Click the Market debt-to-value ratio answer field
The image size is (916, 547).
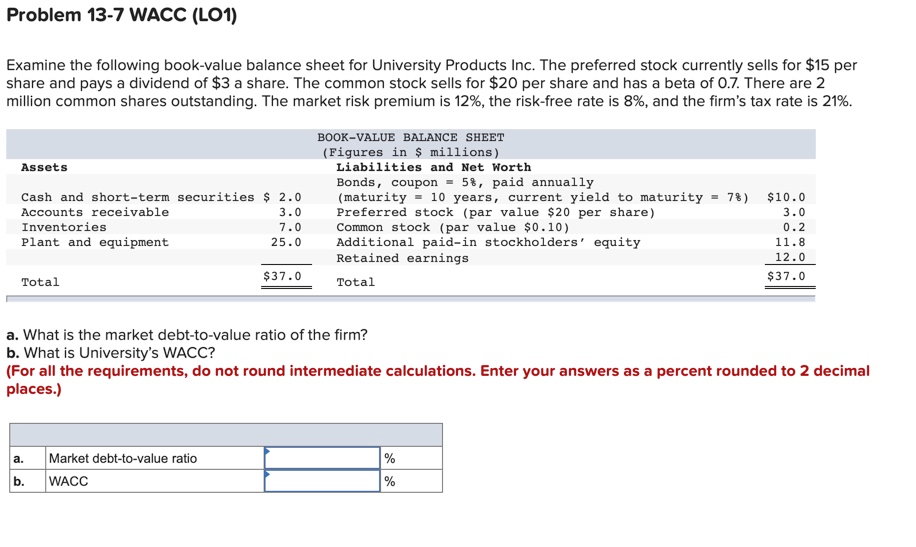[322, 458]
